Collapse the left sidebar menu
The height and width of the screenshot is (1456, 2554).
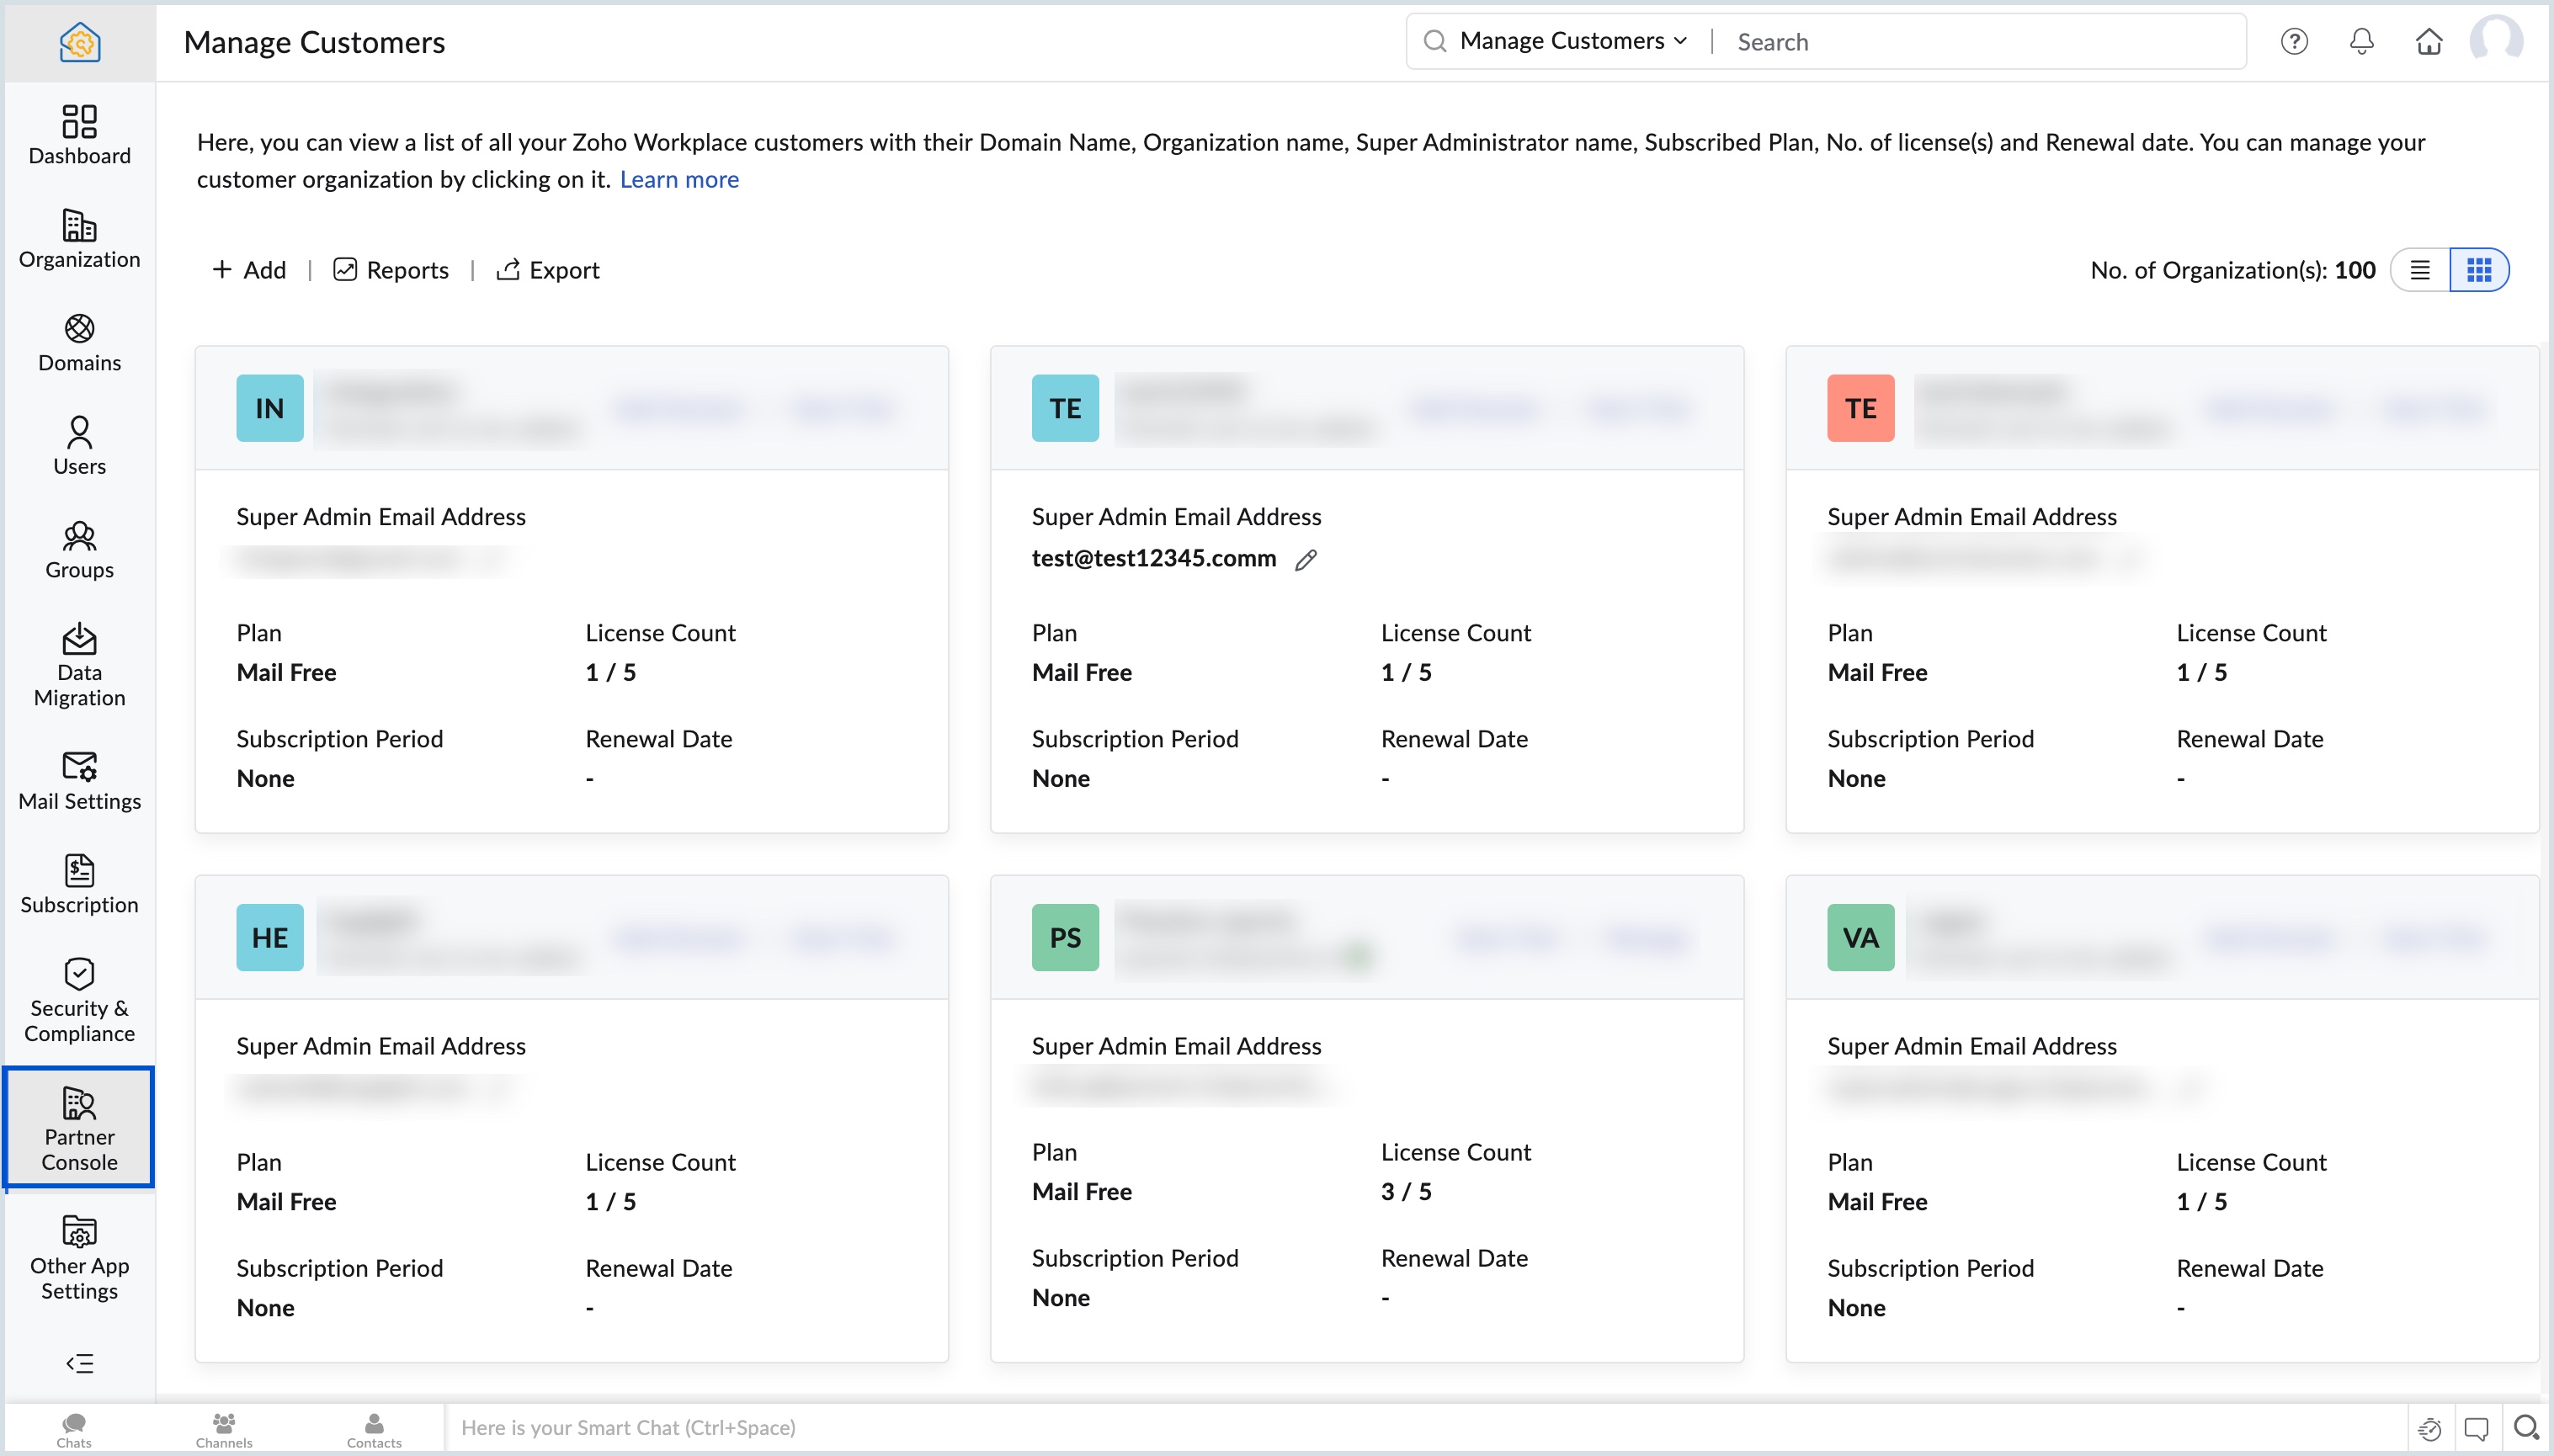pyautogui.click(x=79, y=1363)
